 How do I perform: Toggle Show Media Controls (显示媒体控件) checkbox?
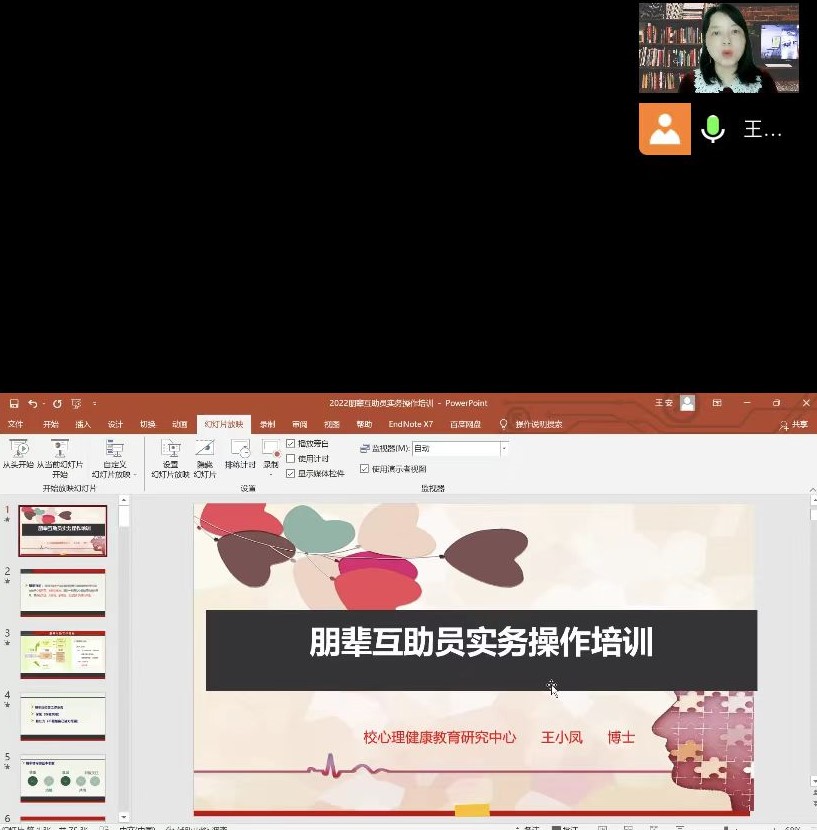(291, 473)
